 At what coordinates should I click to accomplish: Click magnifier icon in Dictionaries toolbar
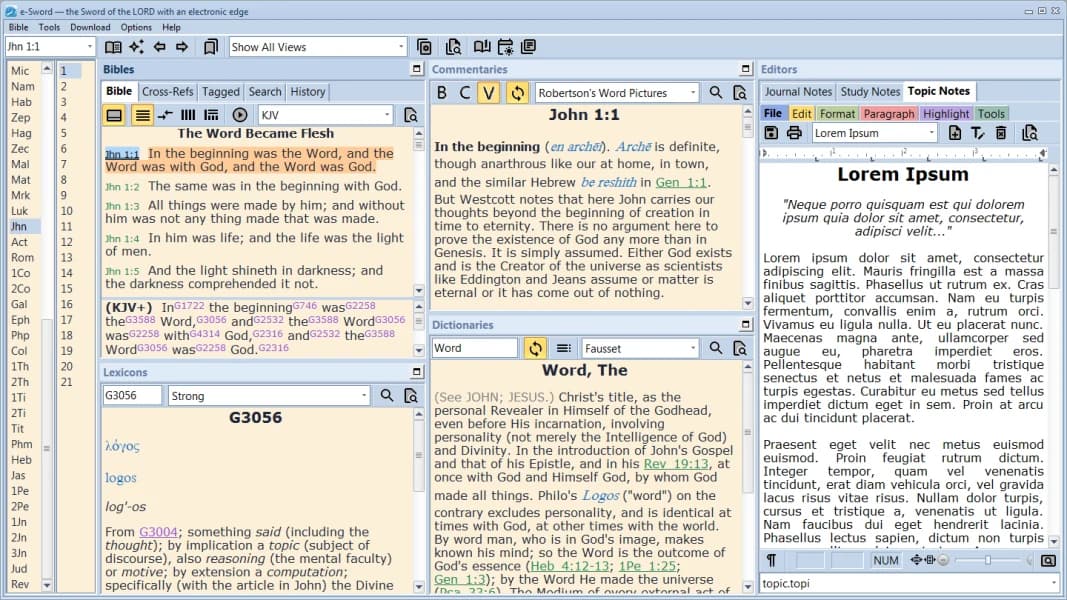716,348
